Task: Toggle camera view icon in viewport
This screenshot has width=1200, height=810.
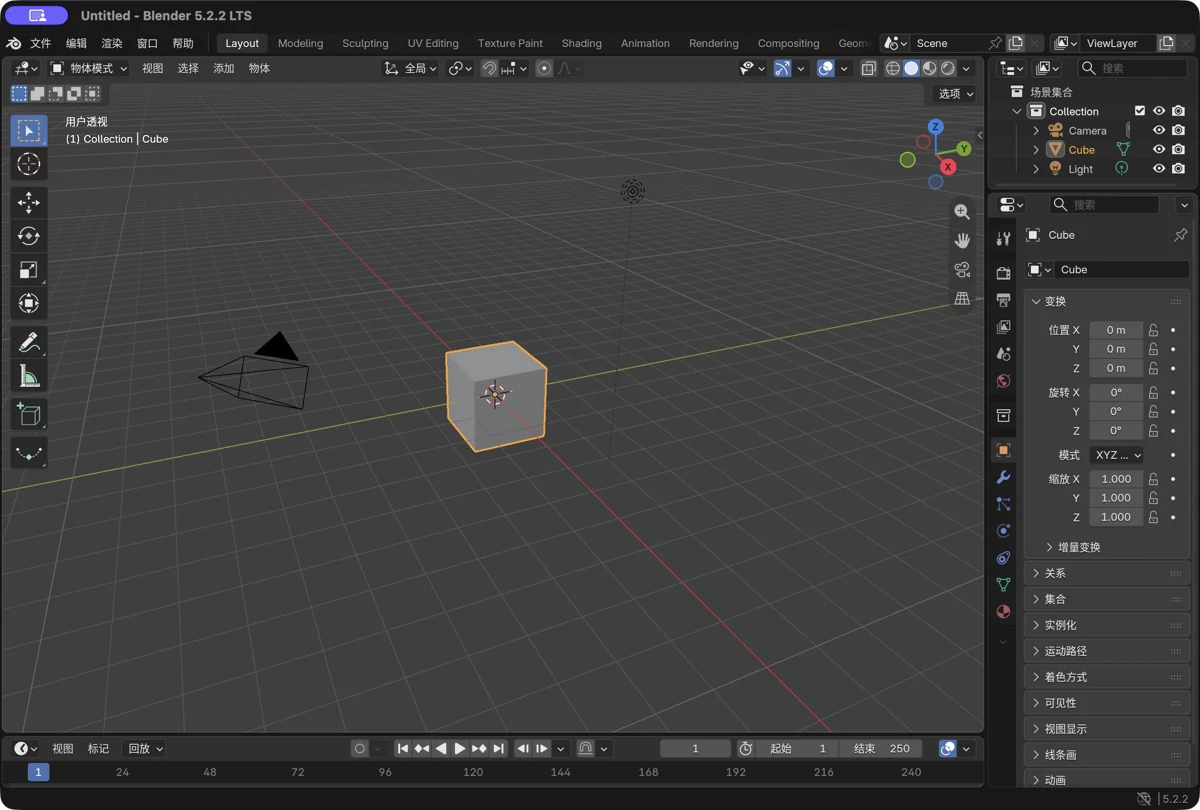Action: 962,270
